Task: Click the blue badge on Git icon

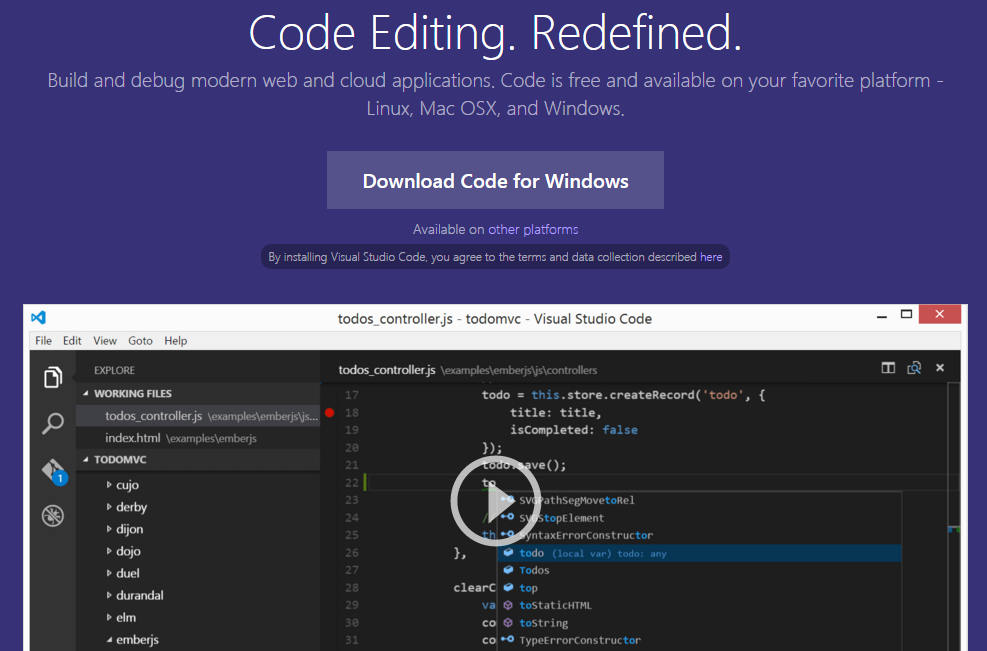Action: [x=60, y=478]
